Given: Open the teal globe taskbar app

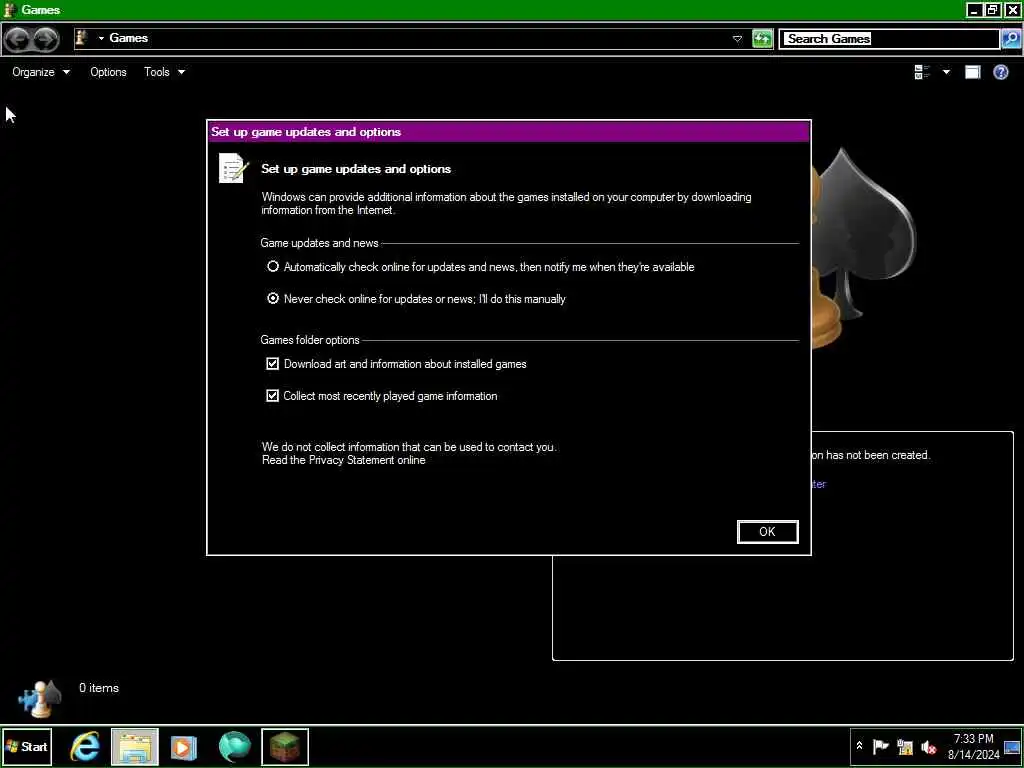Looking at the screenshot, I should click(x=234, y=746).
